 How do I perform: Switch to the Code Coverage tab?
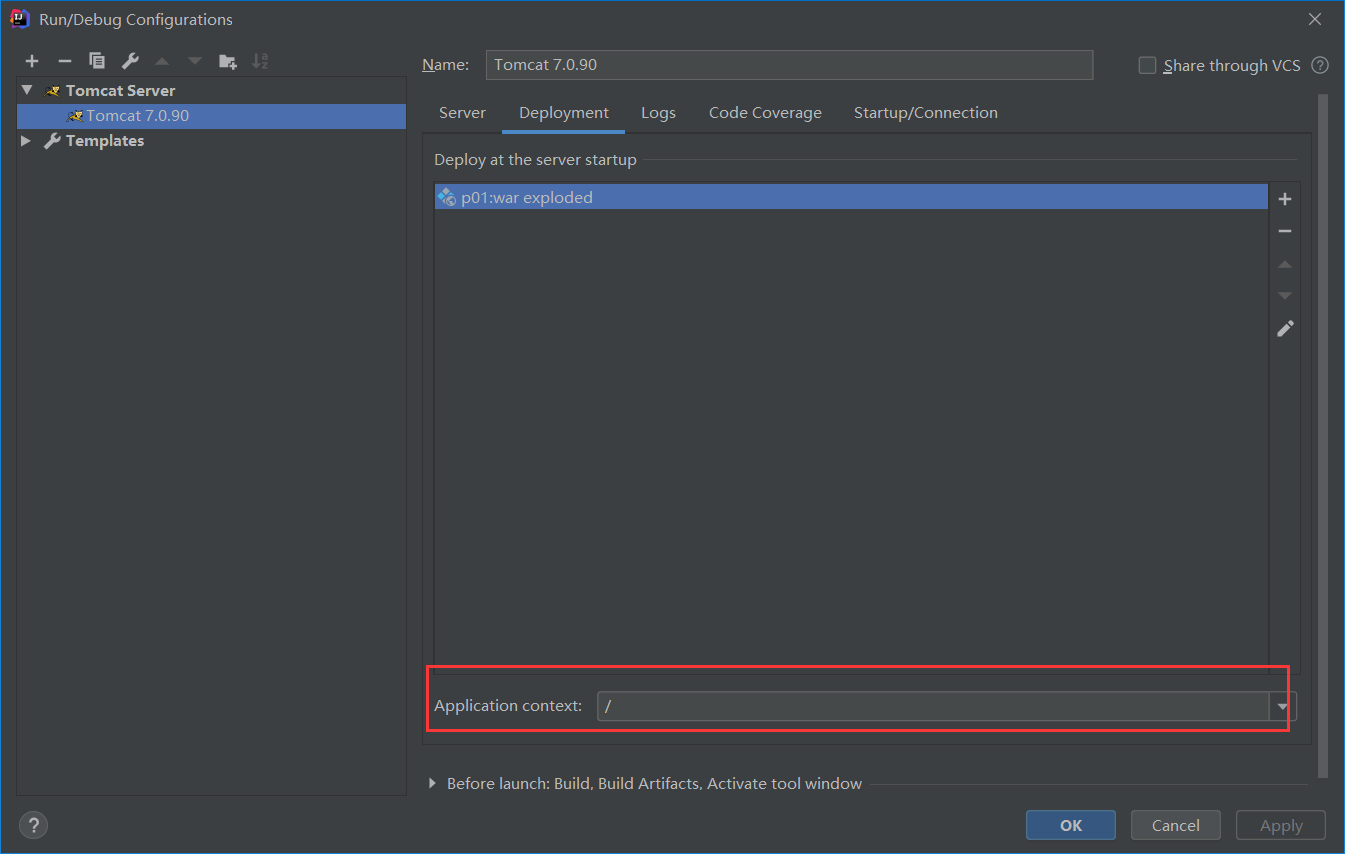(765, 113)
